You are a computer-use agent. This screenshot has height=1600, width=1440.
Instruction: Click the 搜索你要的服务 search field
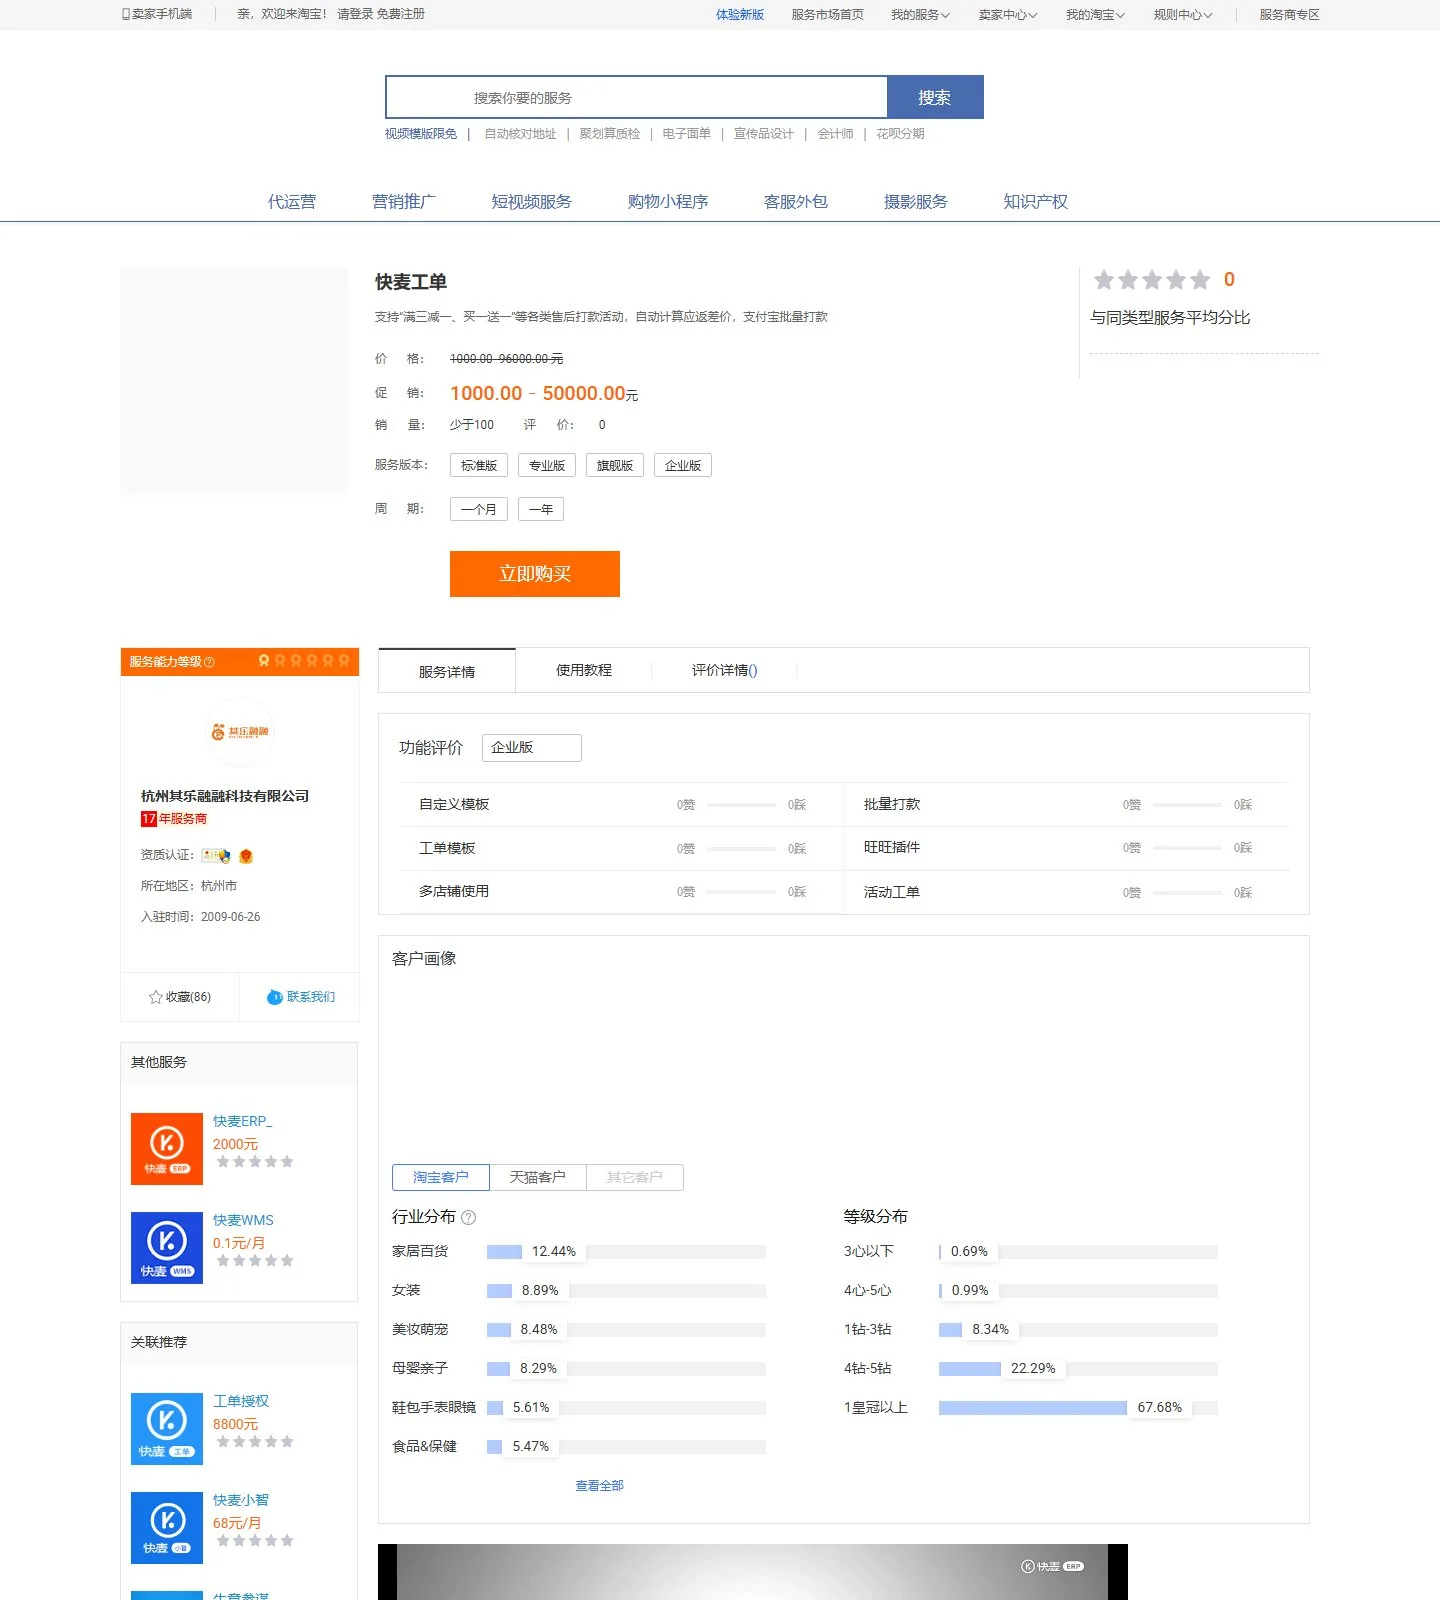(637, 97)
